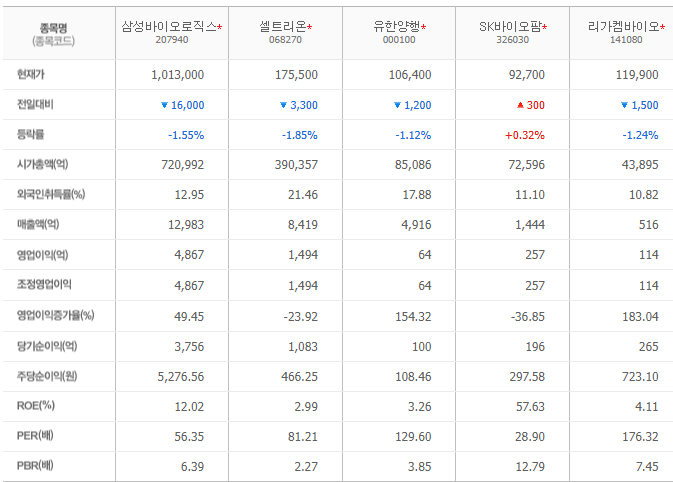Screen dimensions: 673x482
Task: Select revenue value 4,916
Action: point(416,225)
